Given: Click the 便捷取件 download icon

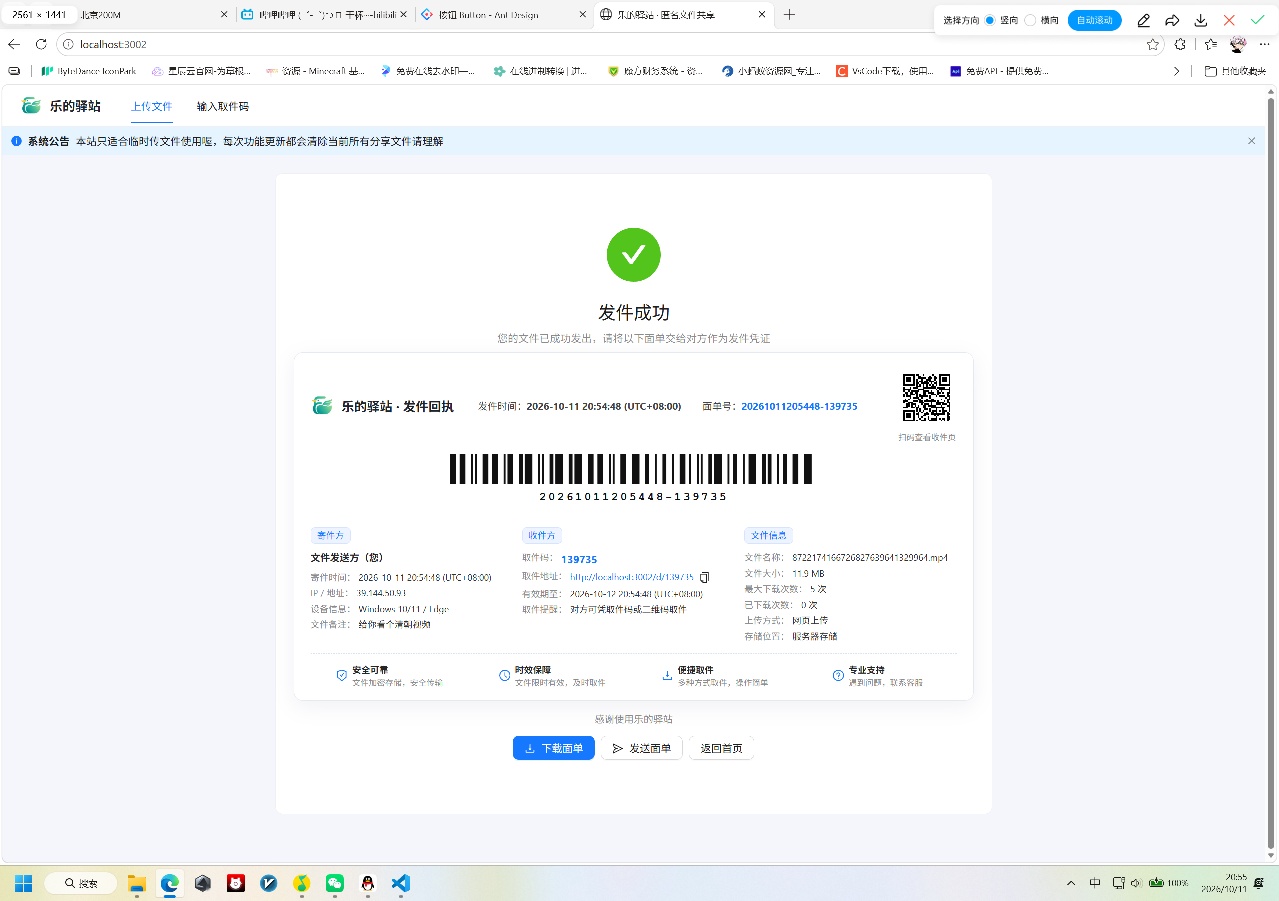Looking at the screenshot, I should 667,675.
